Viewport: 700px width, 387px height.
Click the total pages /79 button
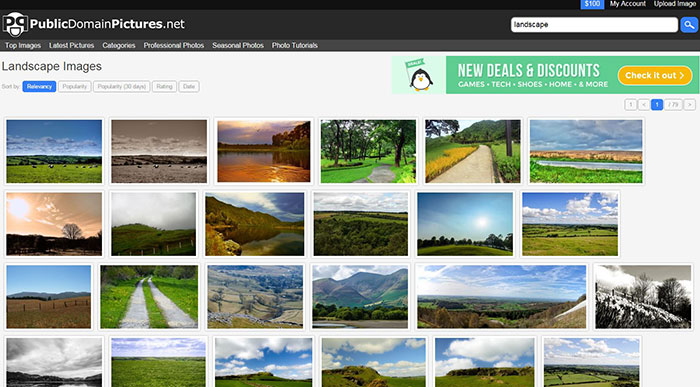click(673, 105)
